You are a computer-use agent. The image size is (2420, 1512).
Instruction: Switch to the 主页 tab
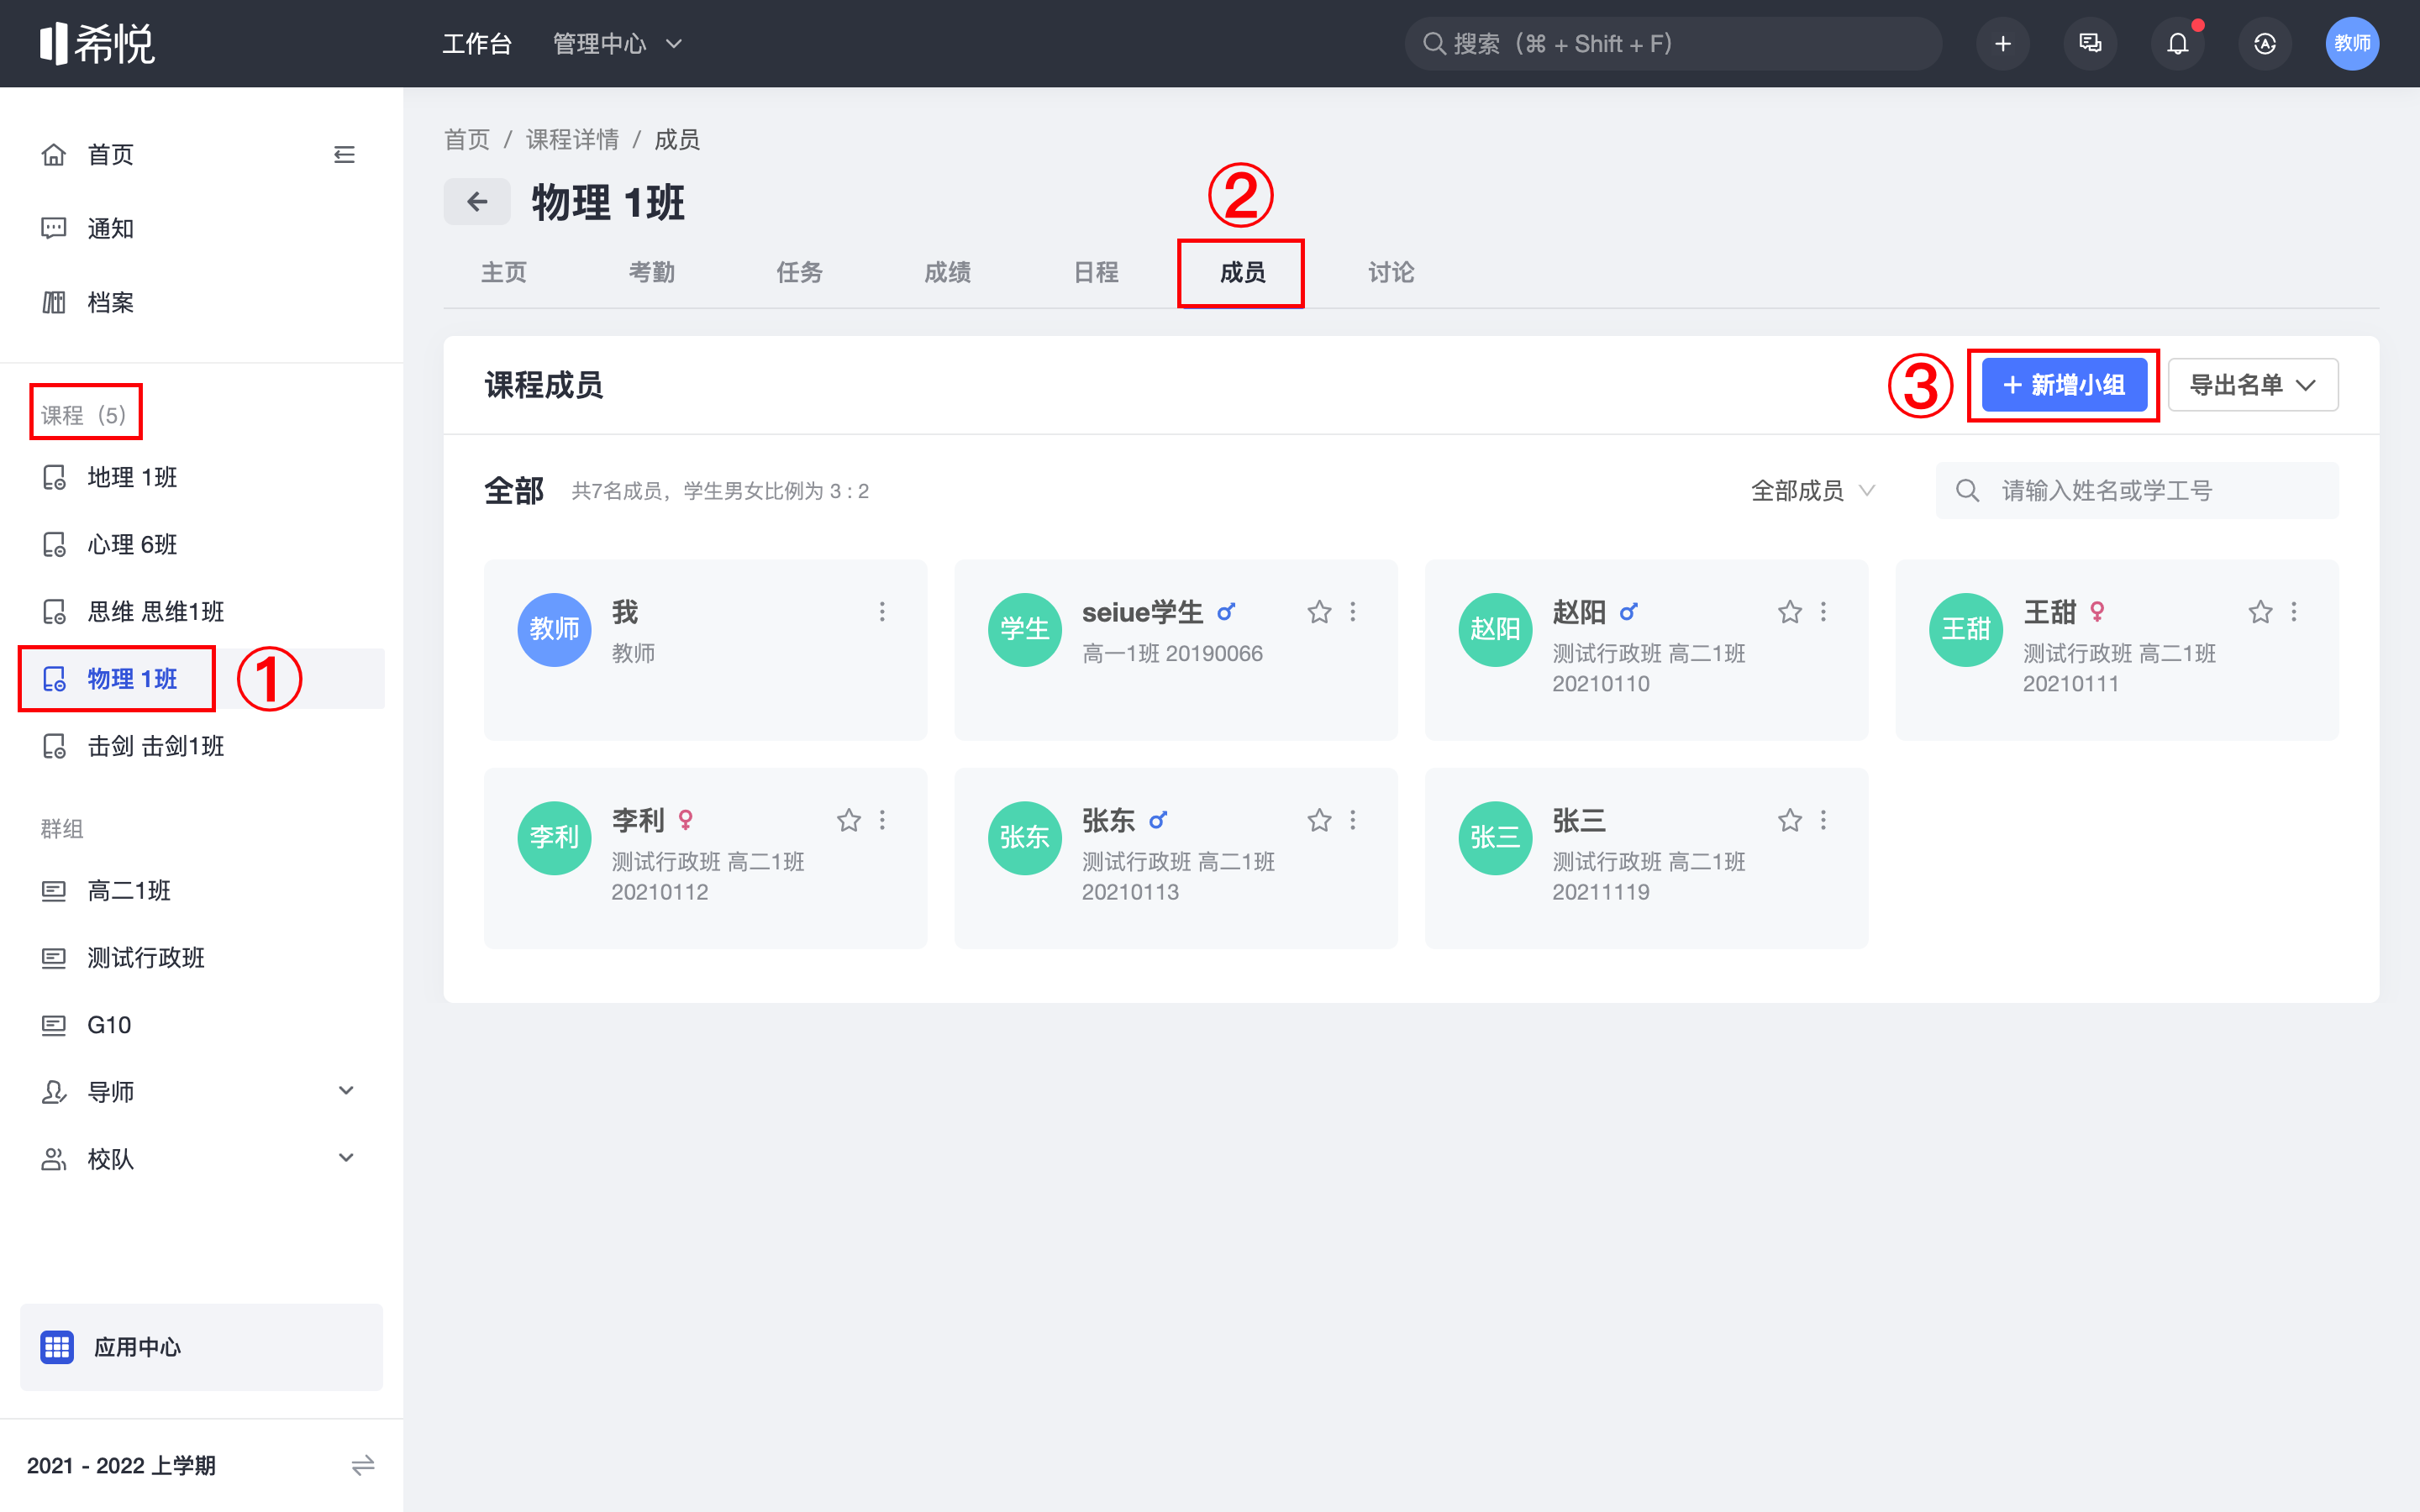click(504, 272)
